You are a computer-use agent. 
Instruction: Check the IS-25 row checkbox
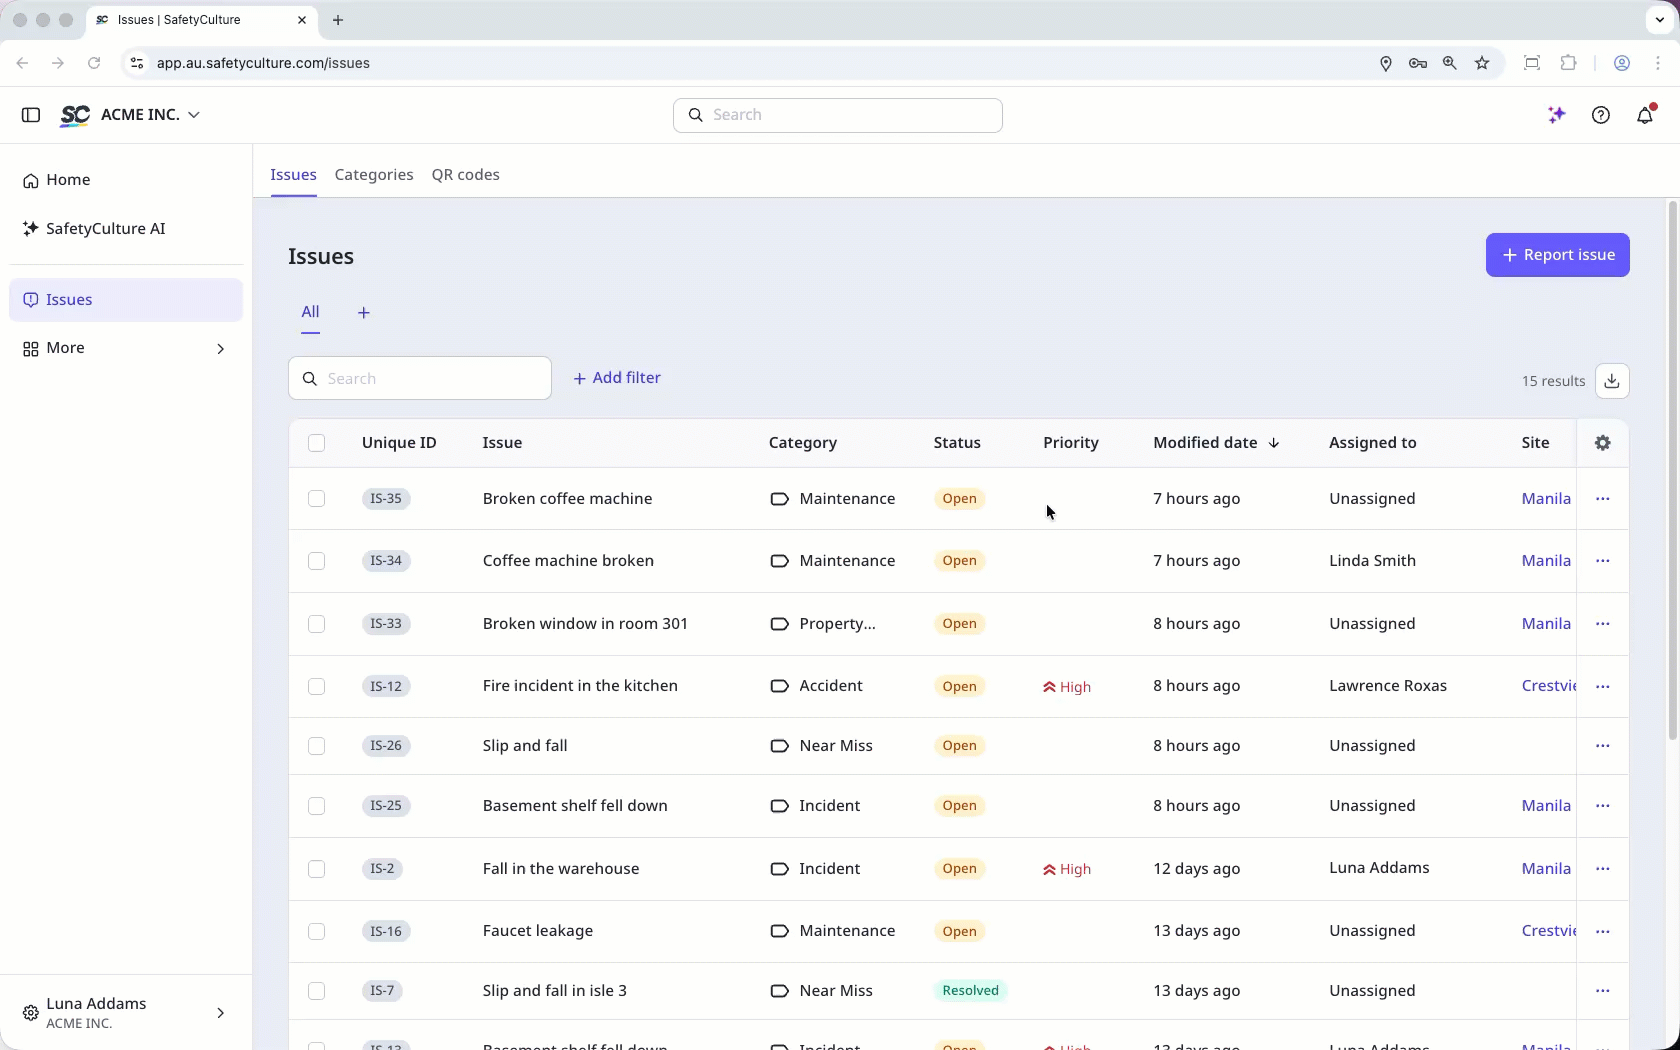316,806
